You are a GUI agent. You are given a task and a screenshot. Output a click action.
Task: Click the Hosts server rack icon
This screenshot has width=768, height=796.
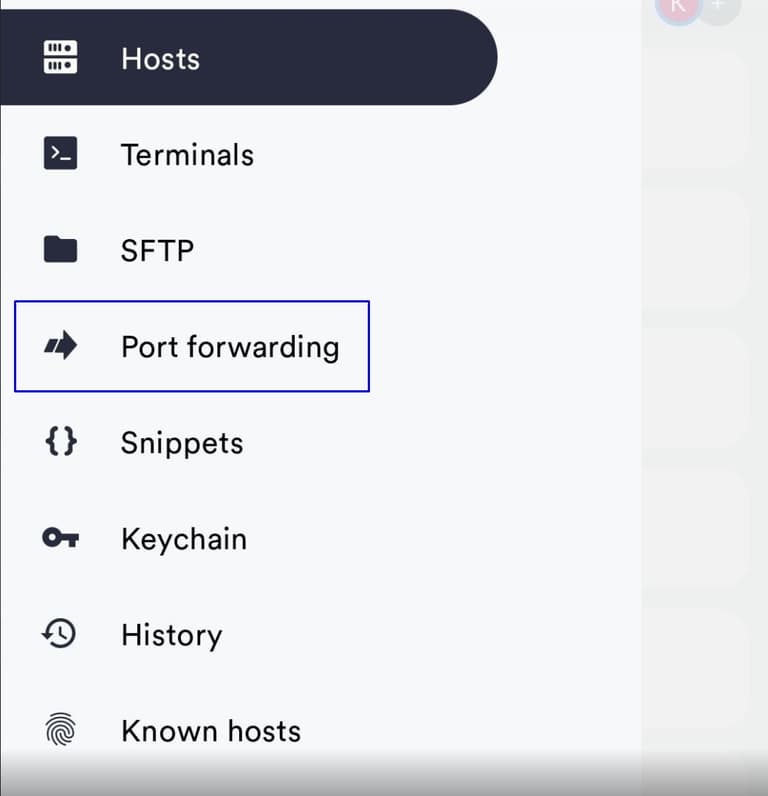[x=60, y=57]
